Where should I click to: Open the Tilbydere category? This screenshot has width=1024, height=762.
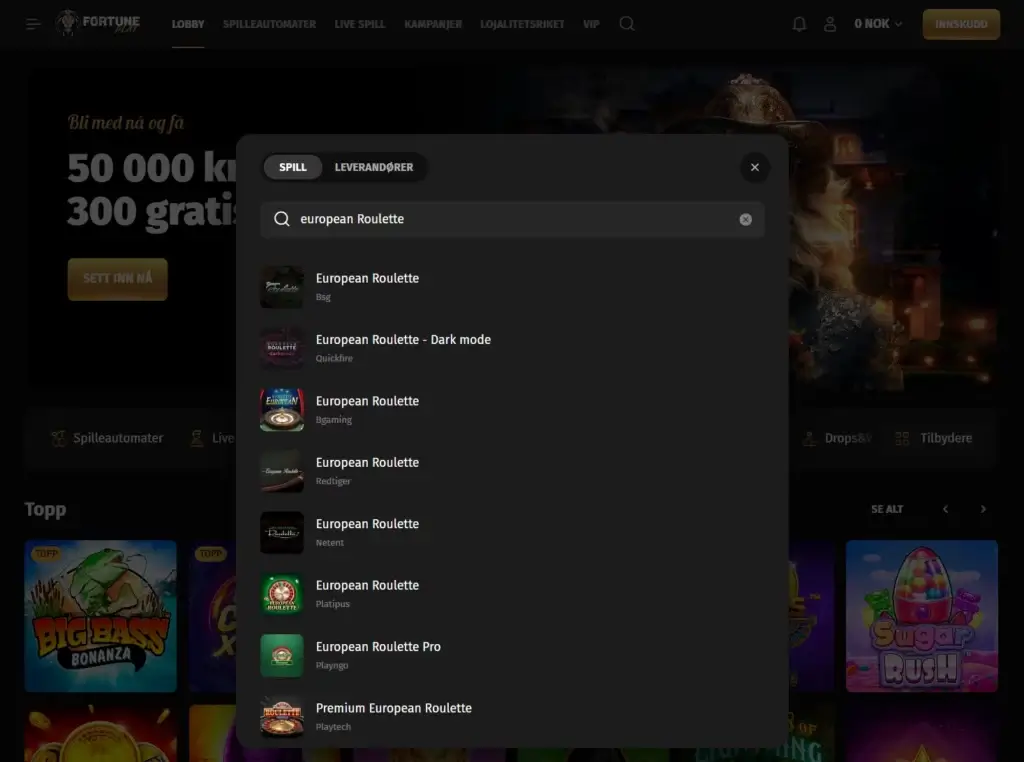934,438
